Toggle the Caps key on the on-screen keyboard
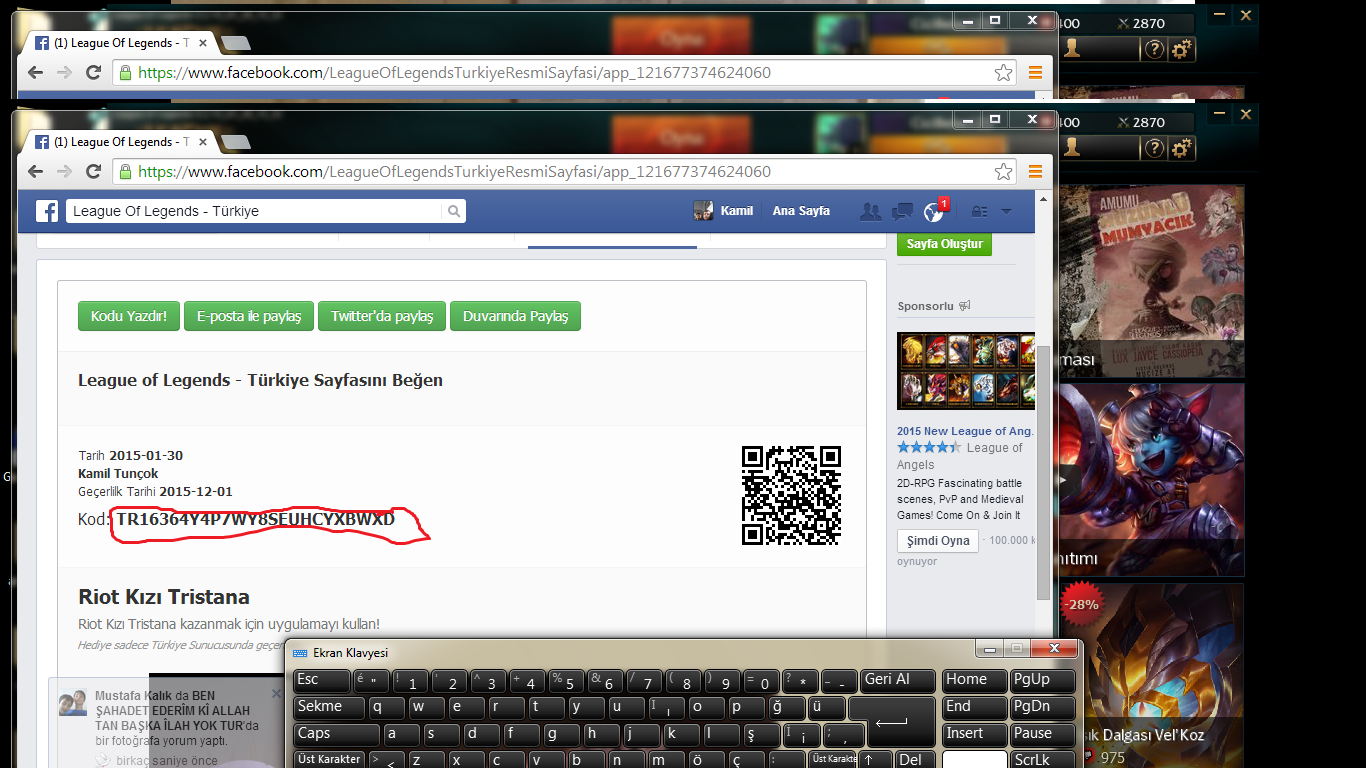 coord(336,734)
